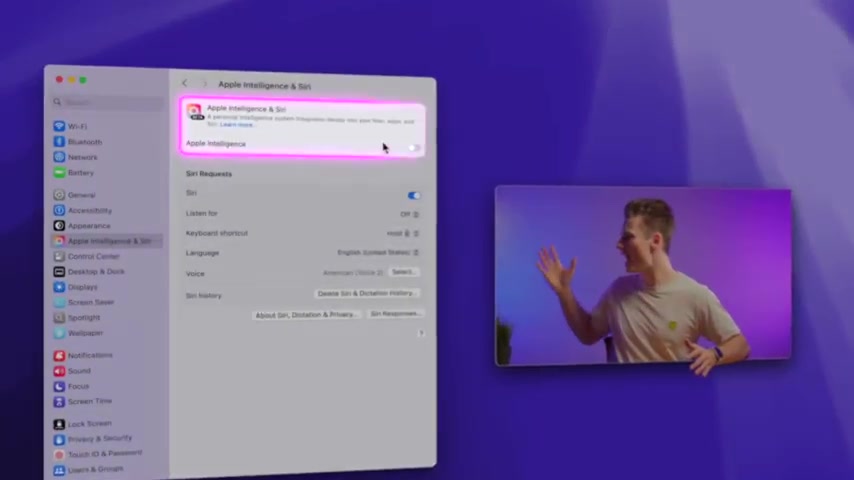Open the Spotlight sidebar icon
This screenshot has width=854, height=480.
click(x=59, y=317)
